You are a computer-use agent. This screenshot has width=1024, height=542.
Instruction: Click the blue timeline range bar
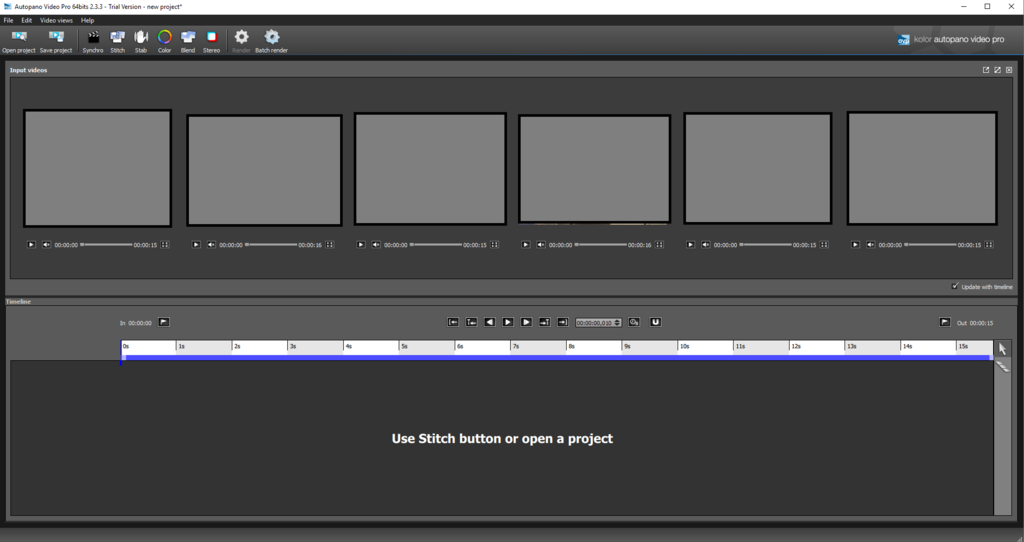[557, 358]
